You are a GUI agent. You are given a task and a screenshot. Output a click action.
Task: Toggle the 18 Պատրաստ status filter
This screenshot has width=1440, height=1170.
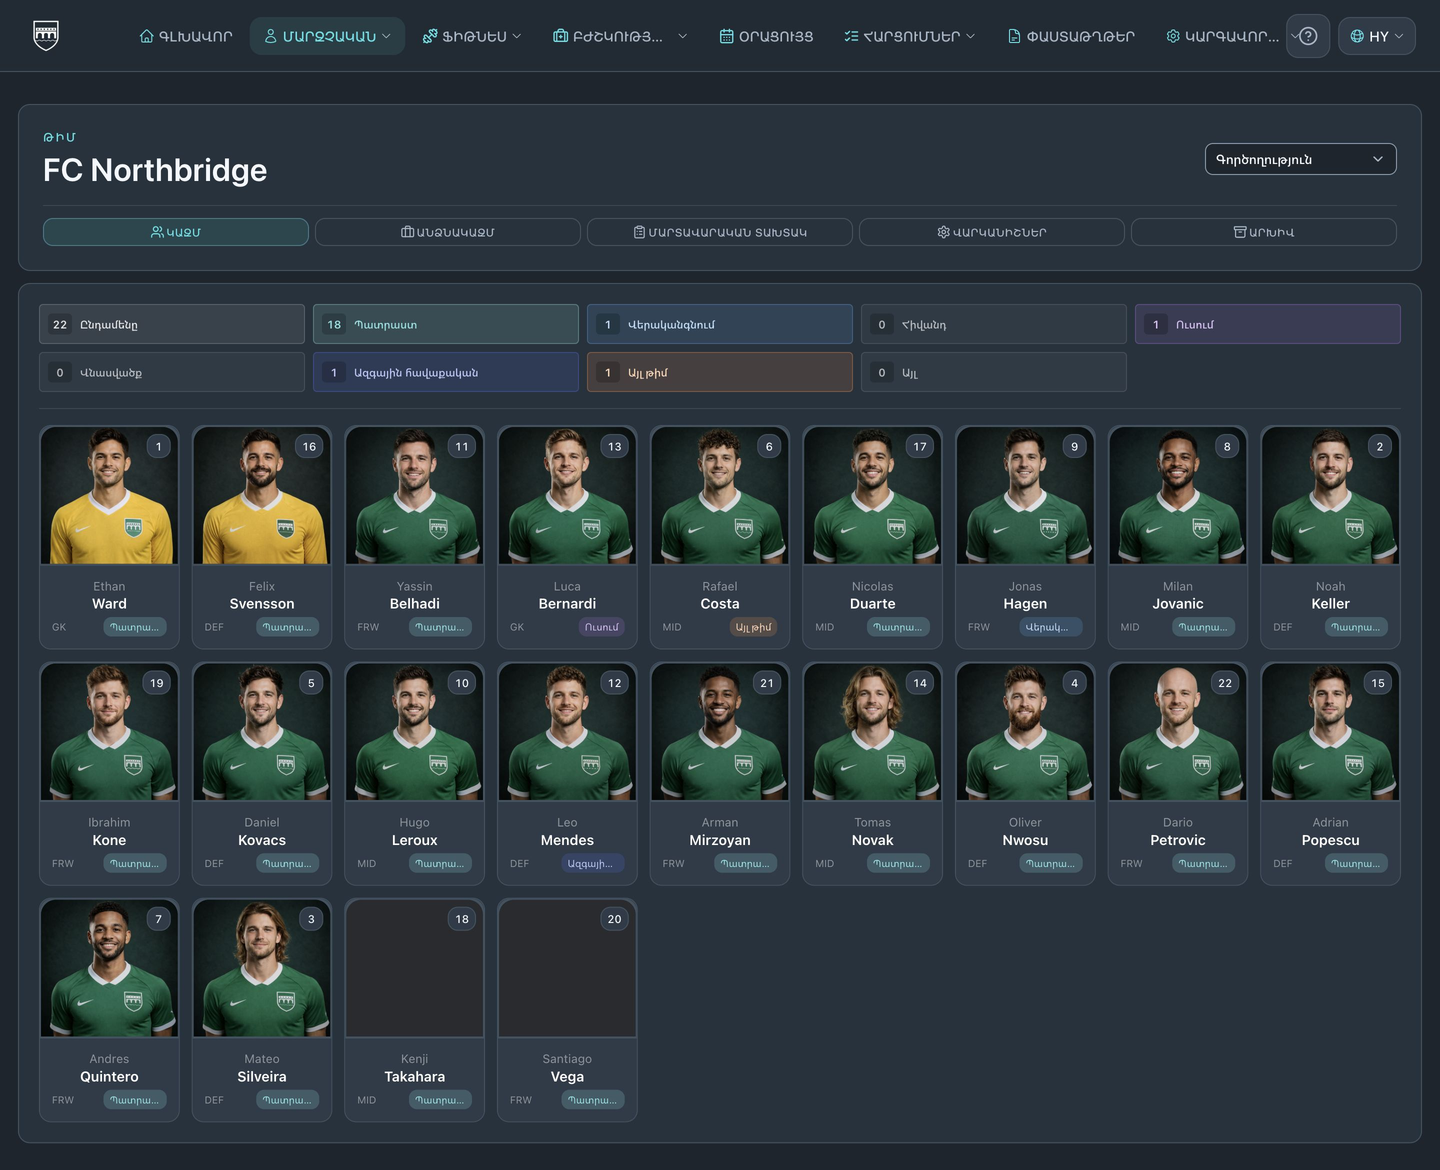click(446, 324)
